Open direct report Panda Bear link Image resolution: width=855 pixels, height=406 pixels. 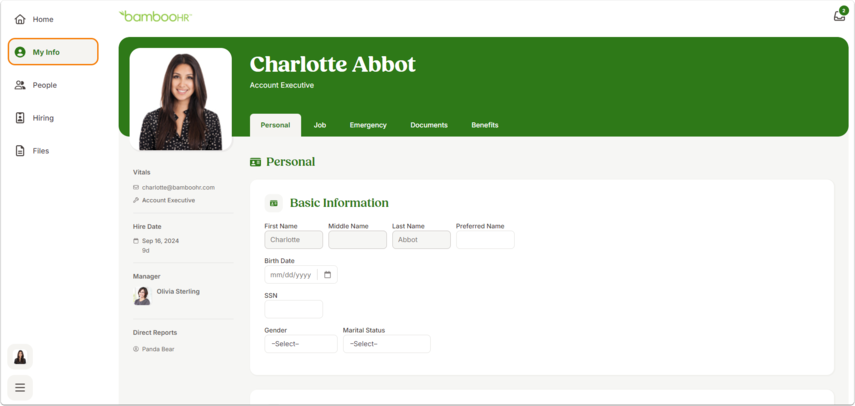(158, 349)
